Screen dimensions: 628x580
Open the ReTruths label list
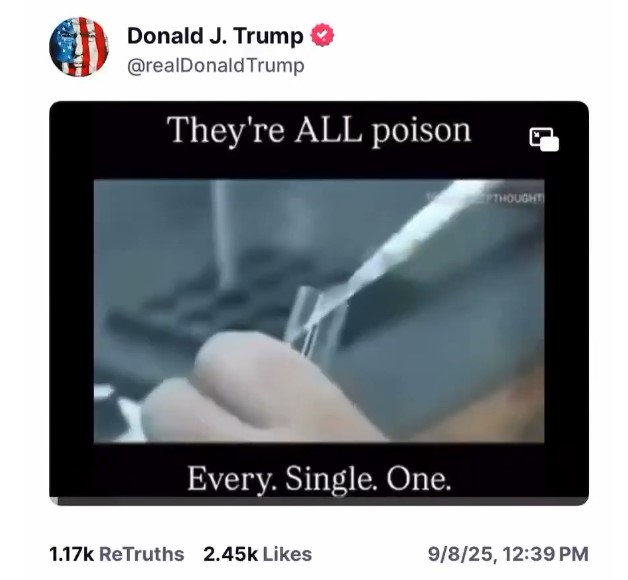tap(141, 554)
